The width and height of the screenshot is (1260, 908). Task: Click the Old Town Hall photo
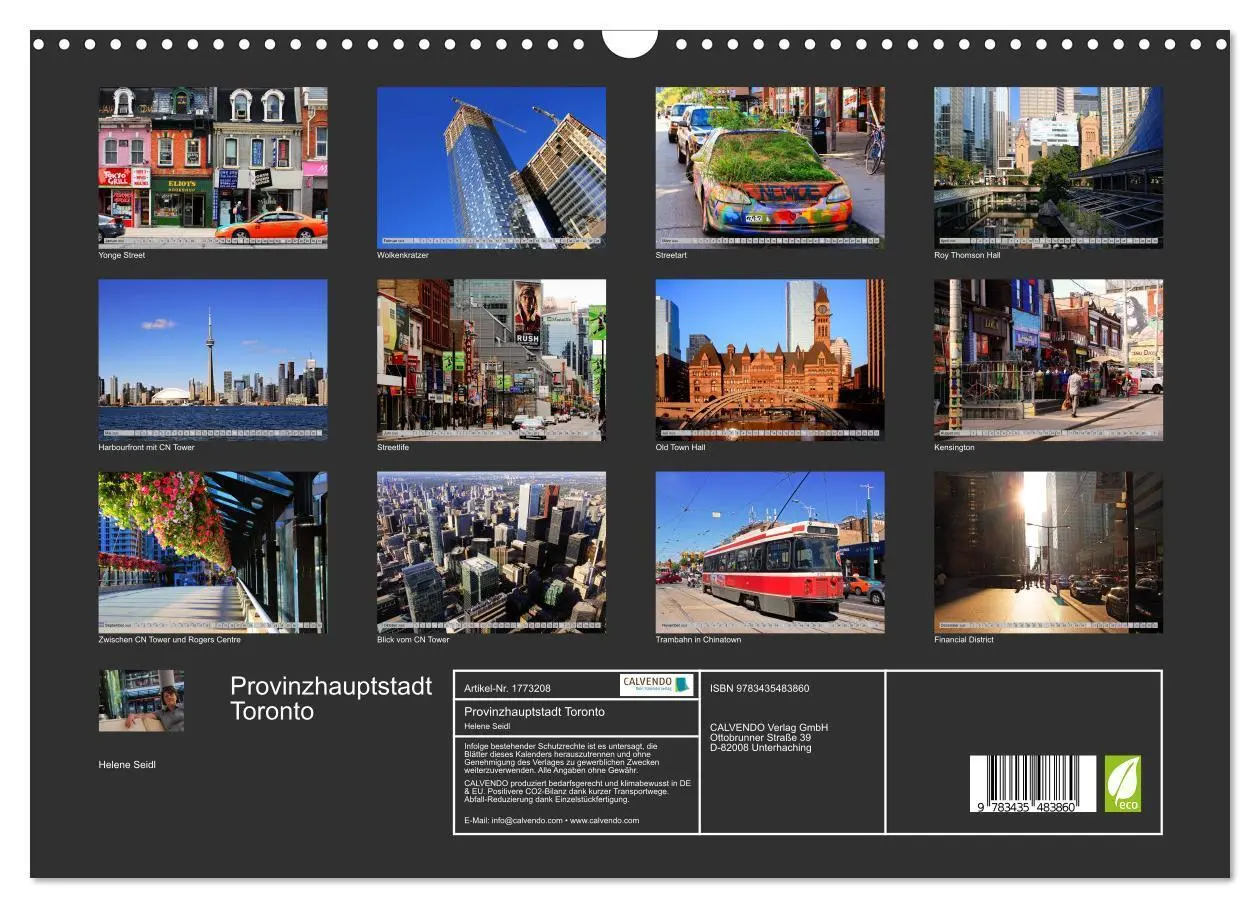coord(770,360)
